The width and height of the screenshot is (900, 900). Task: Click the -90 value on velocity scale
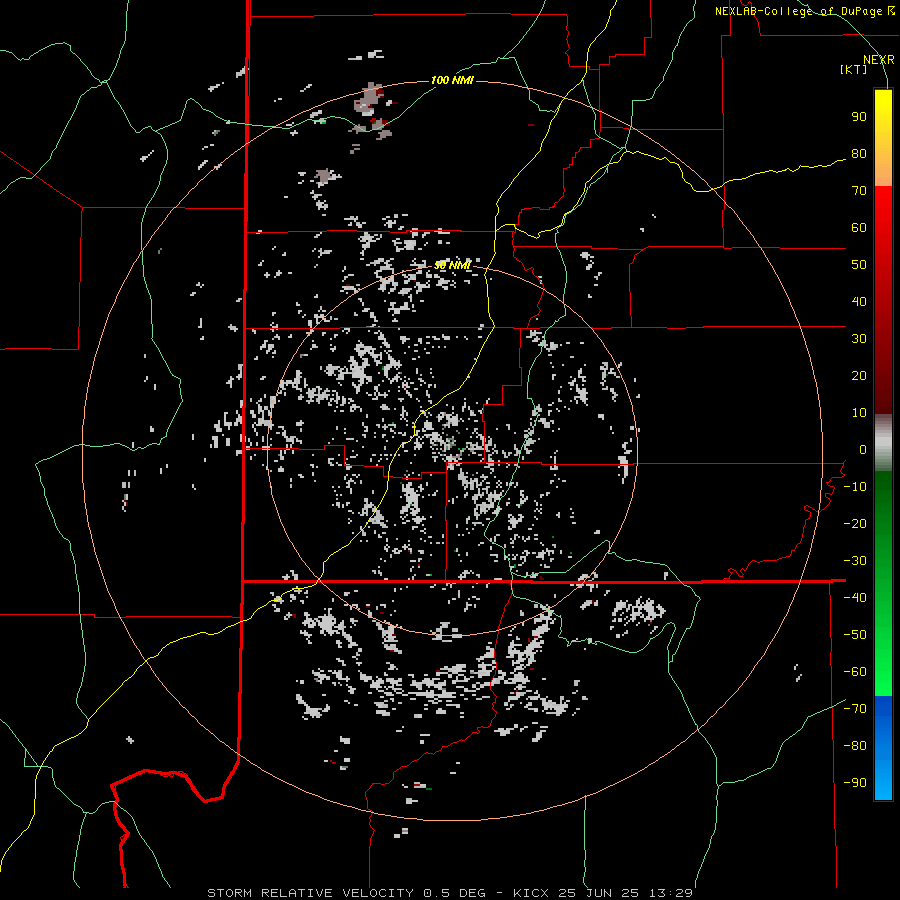pos(855,782)
